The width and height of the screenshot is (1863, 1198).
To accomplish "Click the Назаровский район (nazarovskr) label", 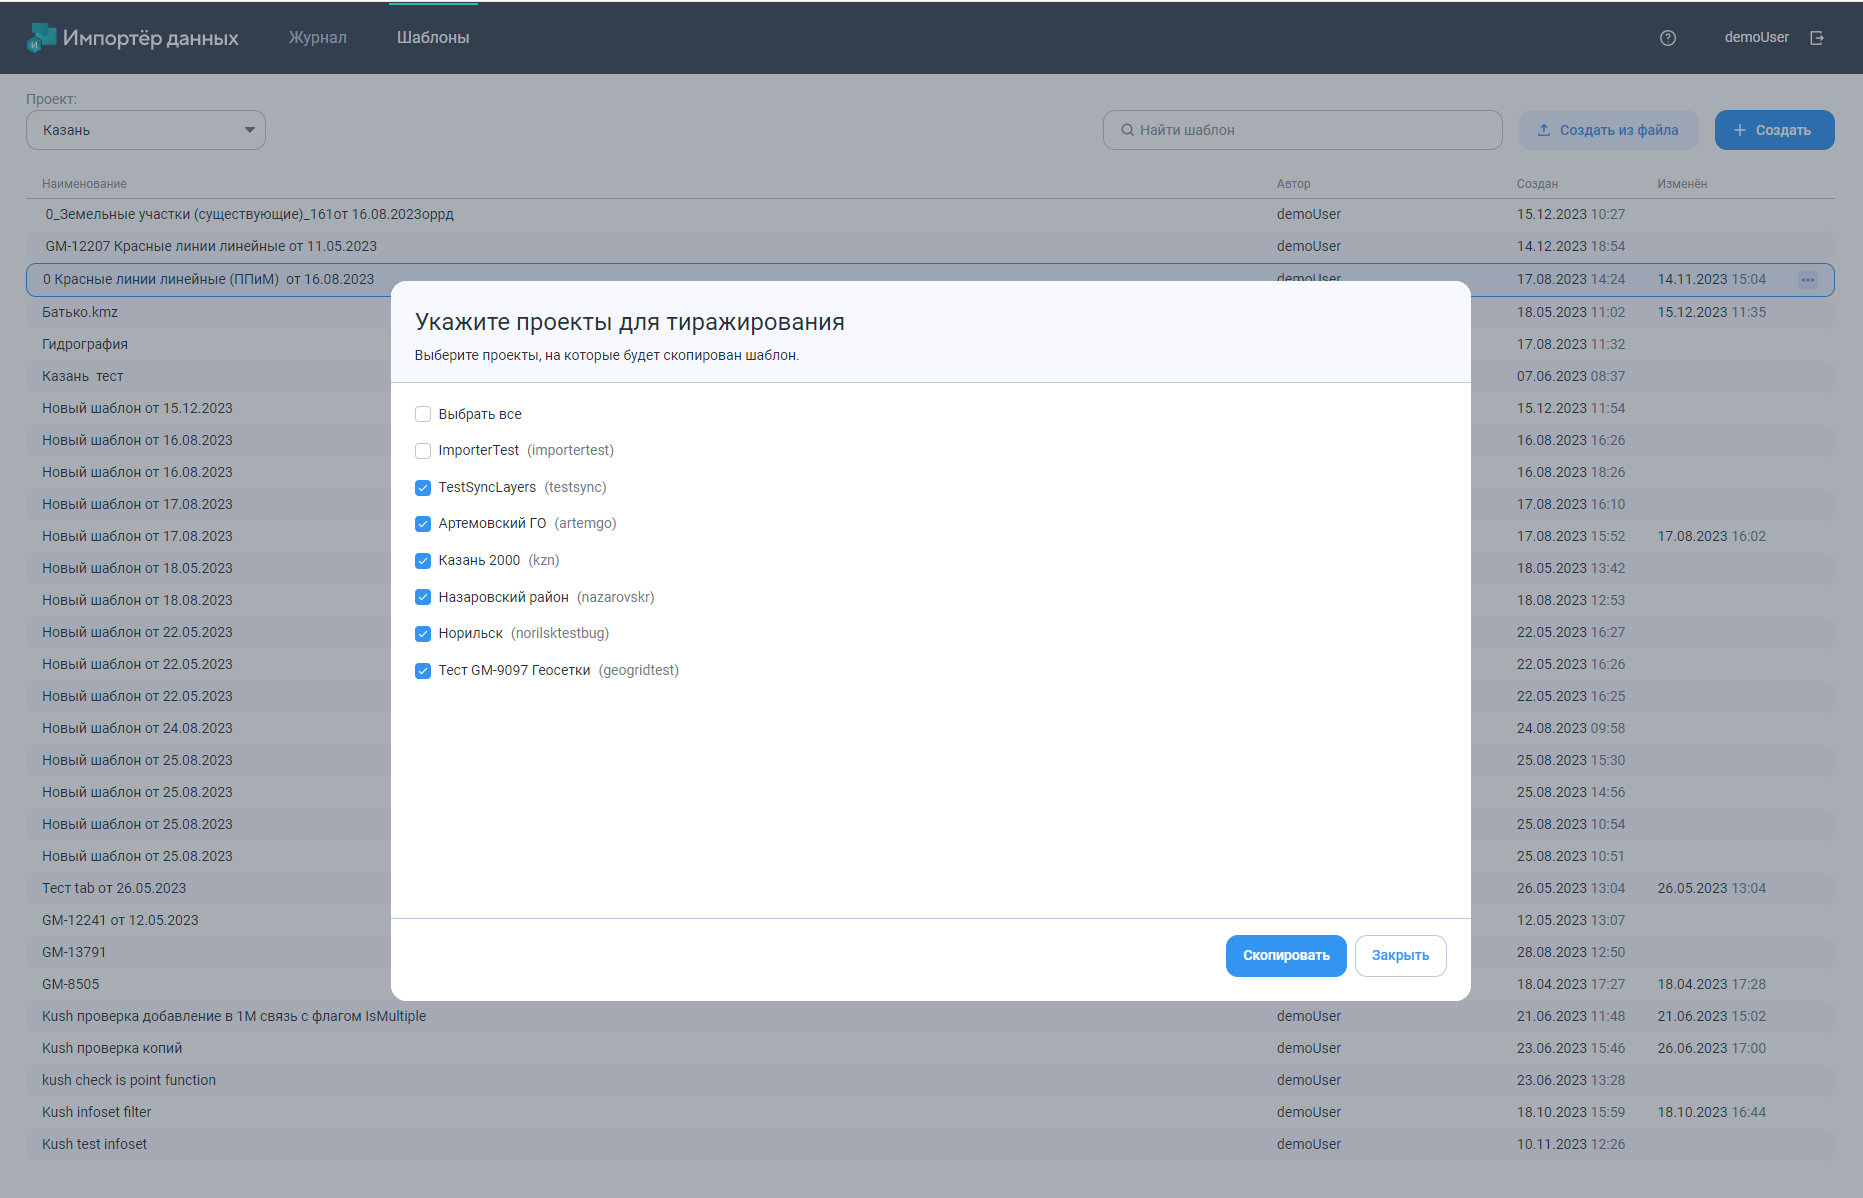I will point(547,597).
